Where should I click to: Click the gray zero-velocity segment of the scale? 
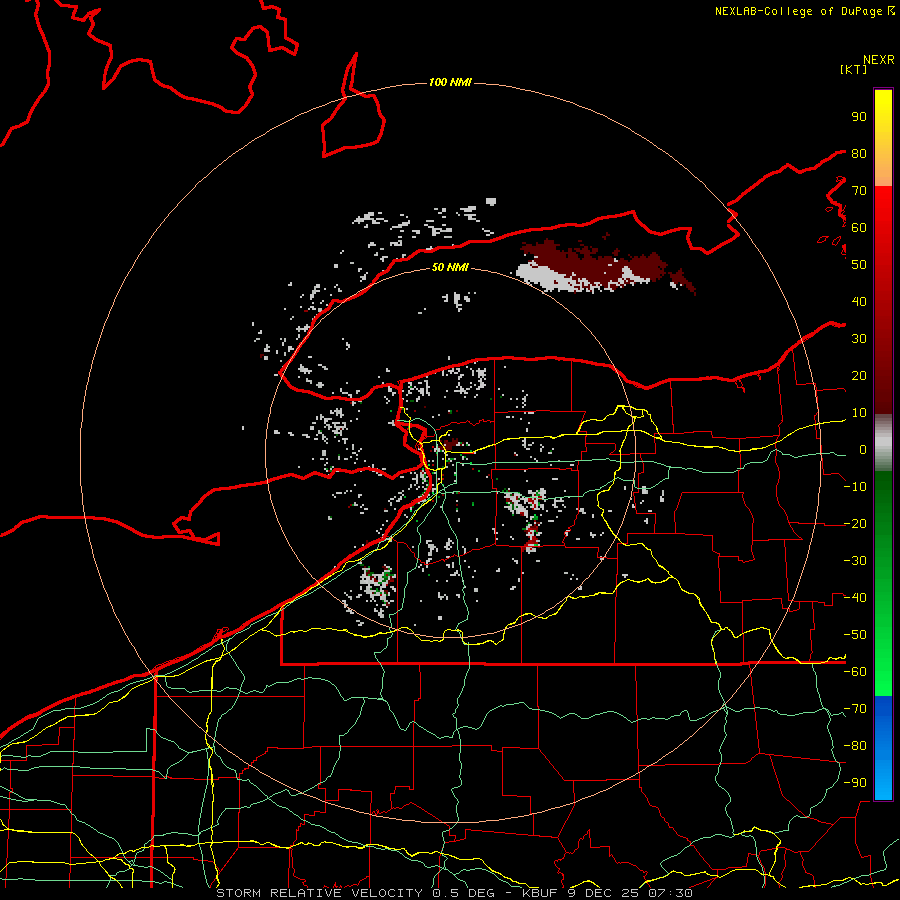pos(883,443)
